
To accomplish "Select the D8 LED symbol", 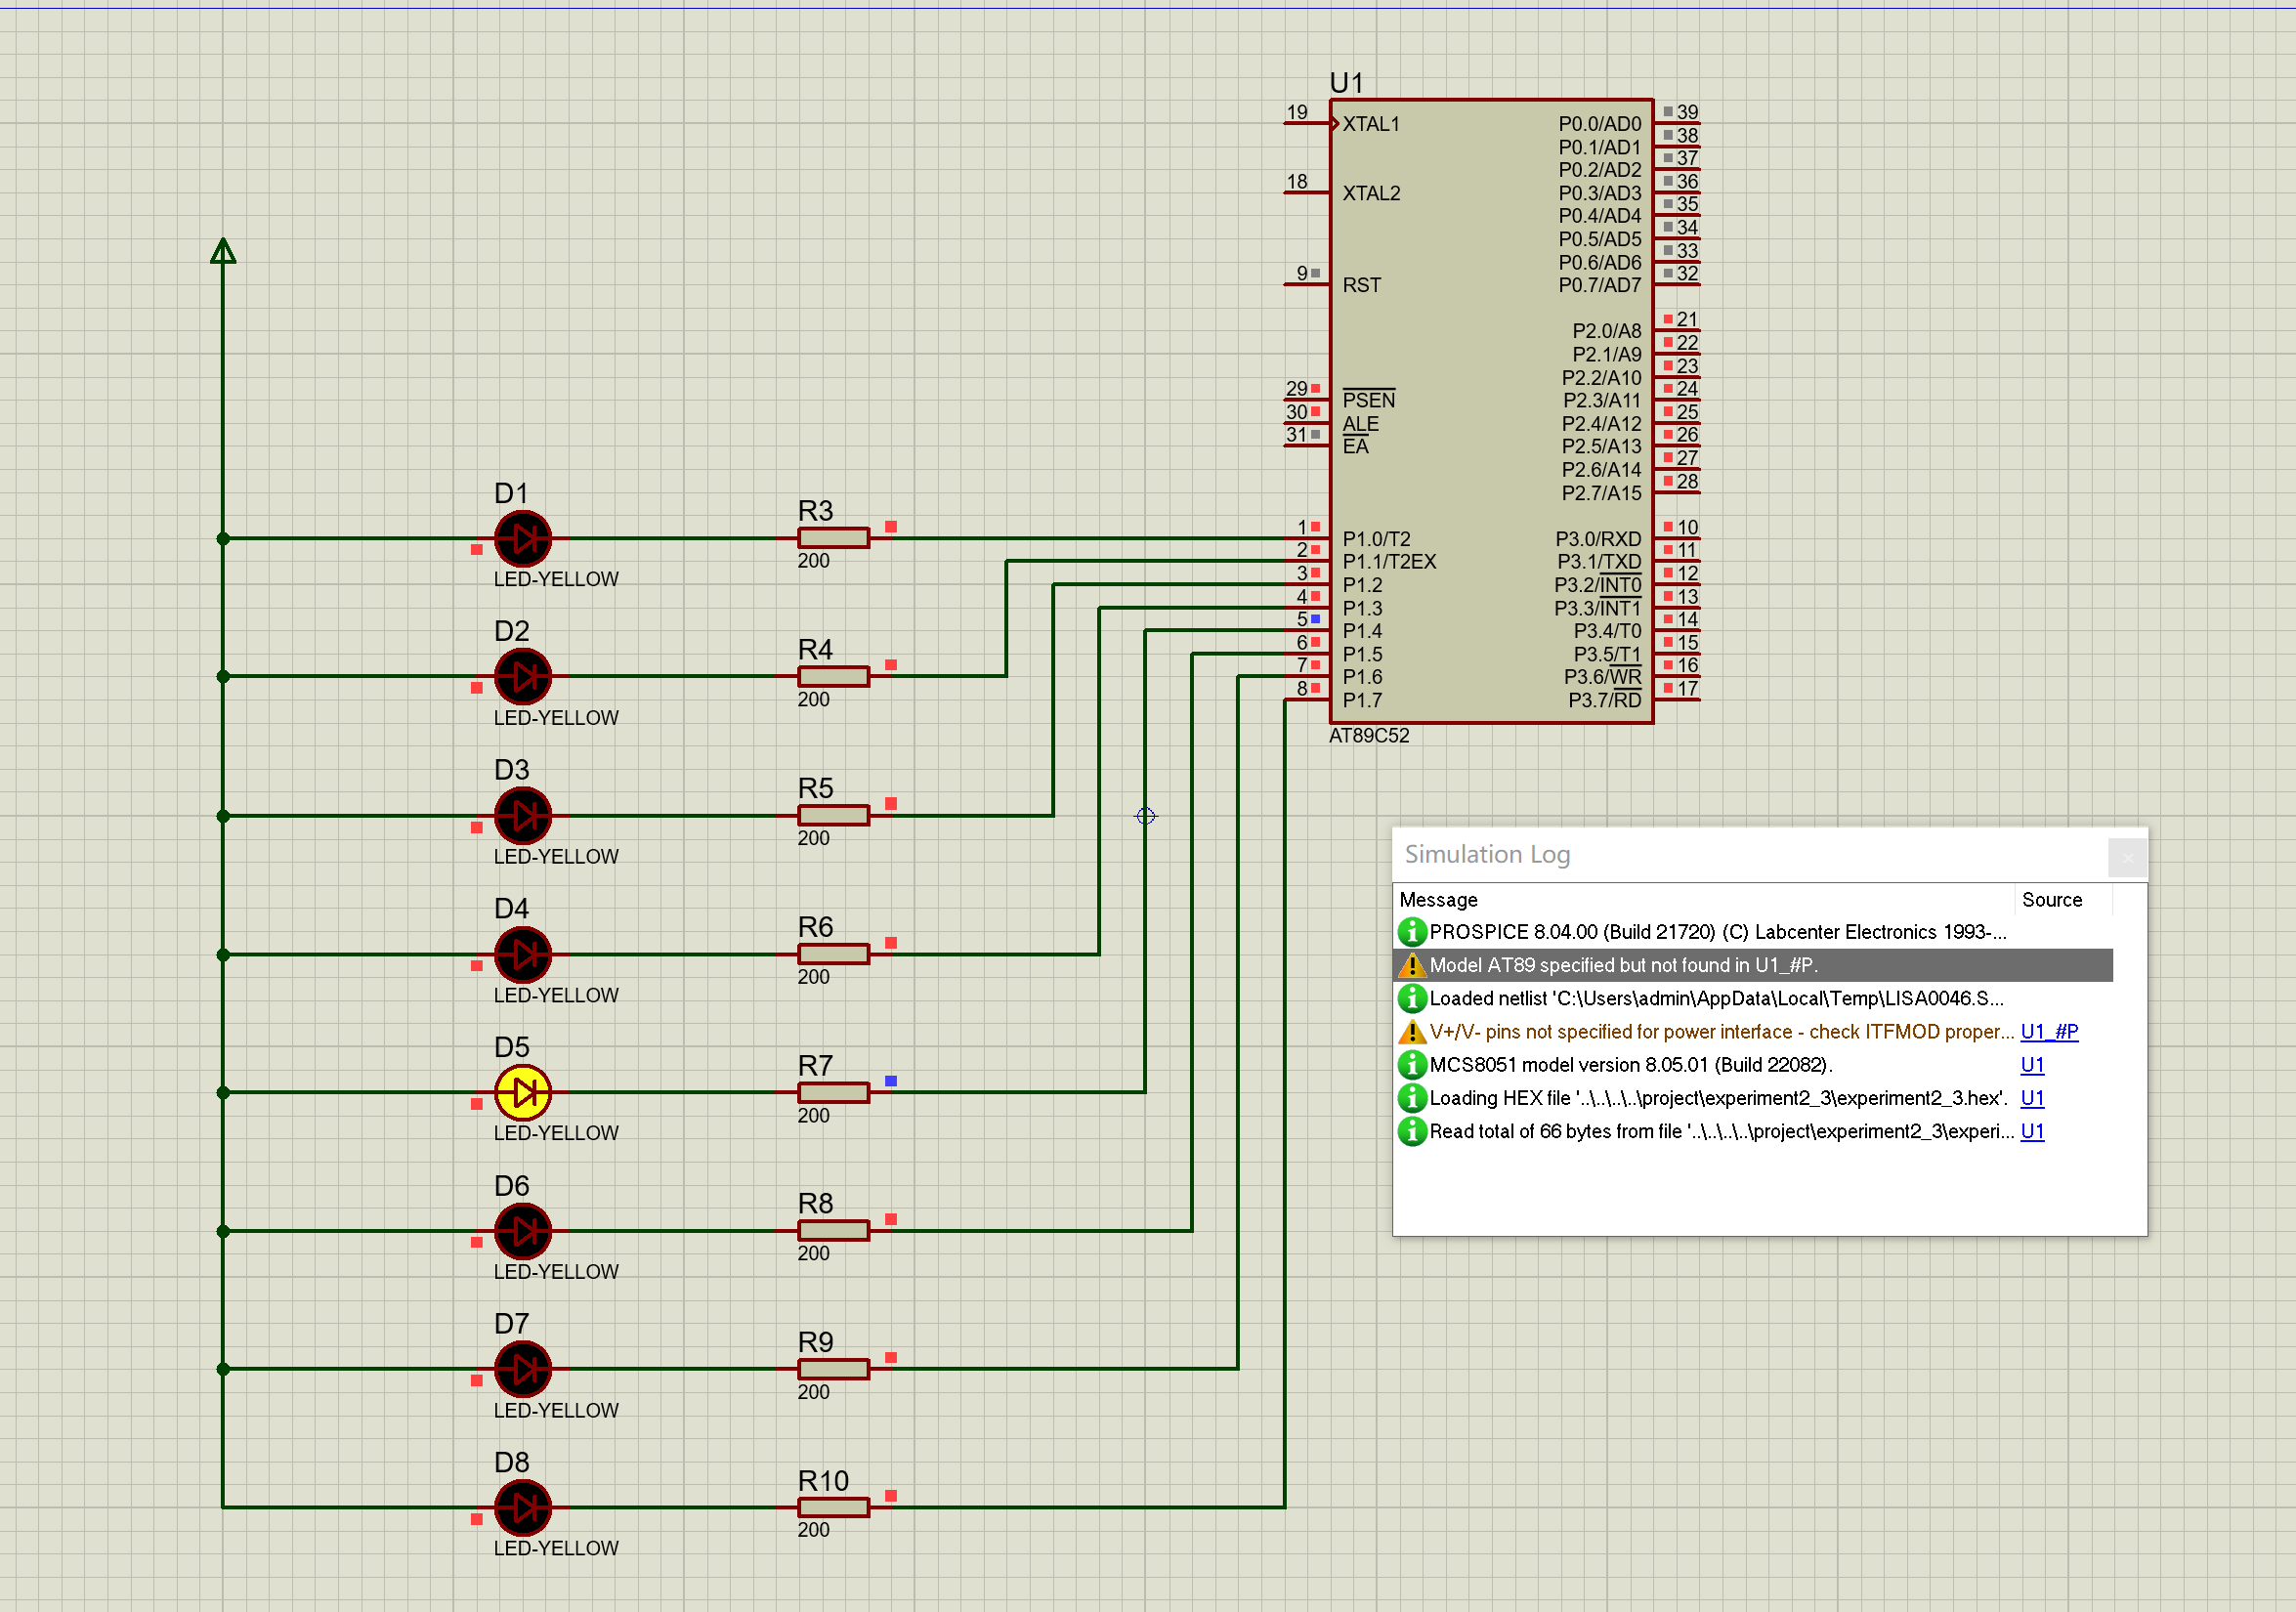I will point(523,1507).
